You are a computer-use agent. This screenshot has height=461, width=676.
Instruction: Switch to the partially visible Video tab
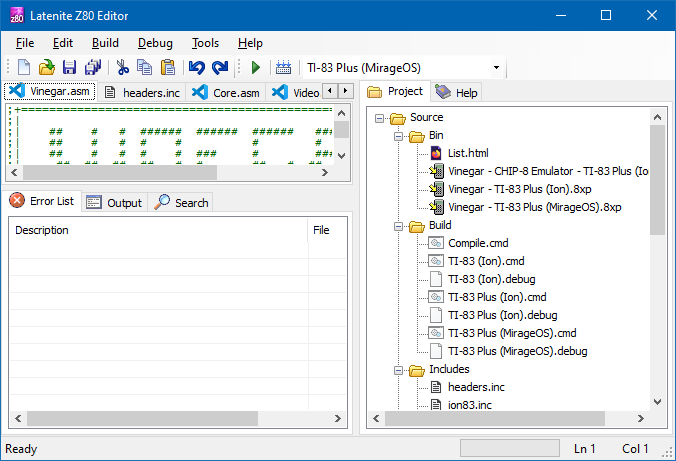(295, 93)
